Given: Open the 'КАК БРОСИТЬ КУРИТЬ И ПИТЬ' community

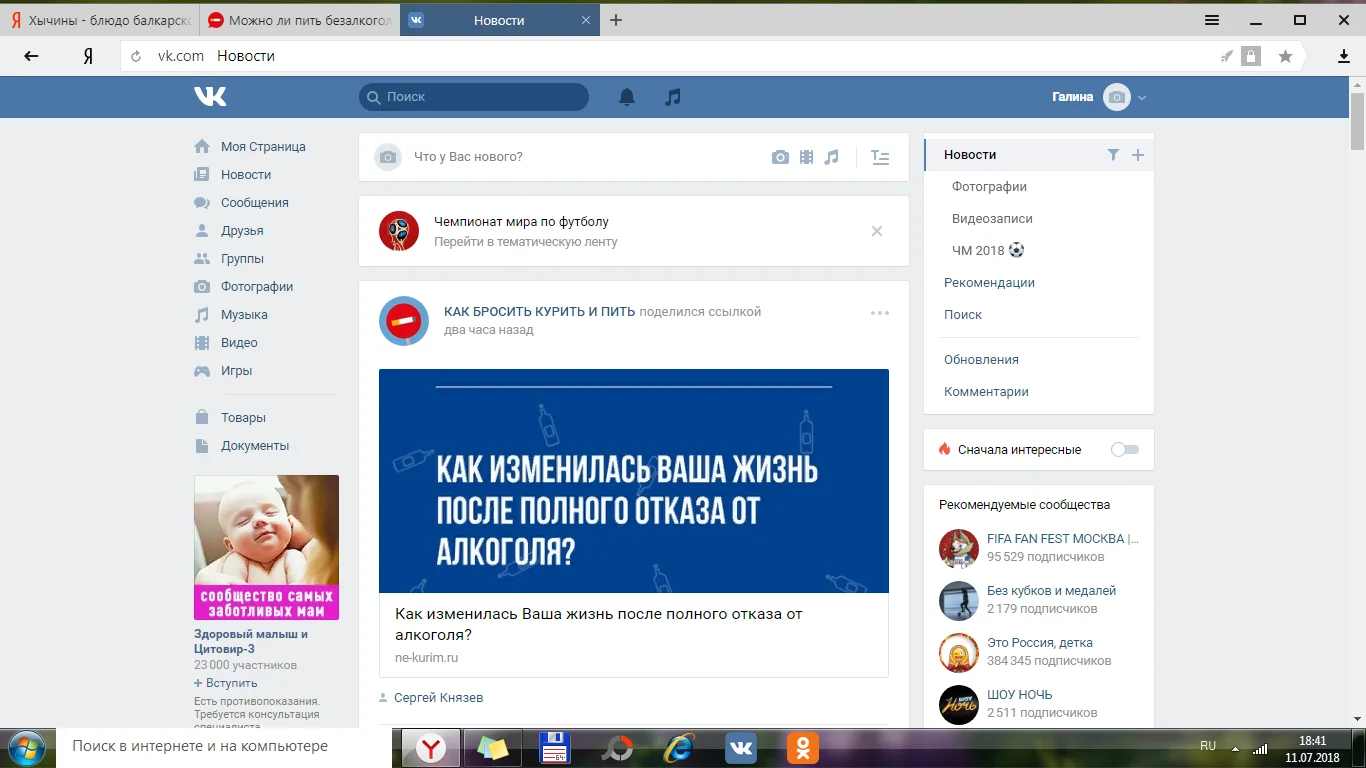Looking at the screenshot, I should point(539,311).
